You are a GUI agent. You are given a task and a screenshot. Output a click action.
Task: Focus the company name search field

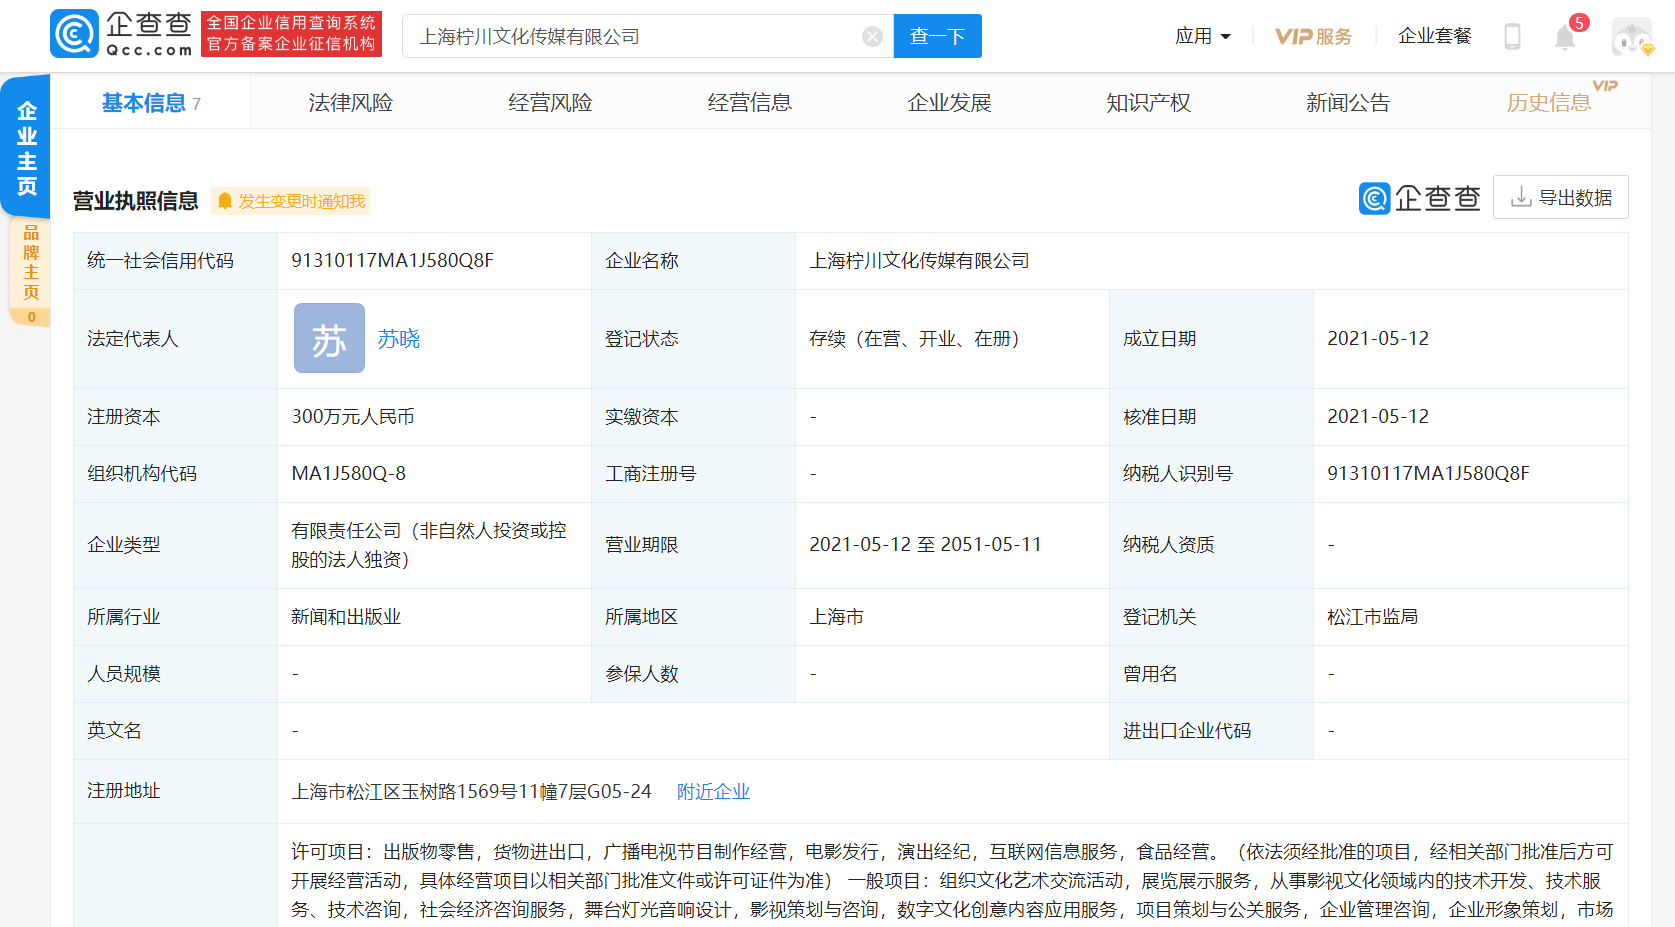[x=635, y=37]
